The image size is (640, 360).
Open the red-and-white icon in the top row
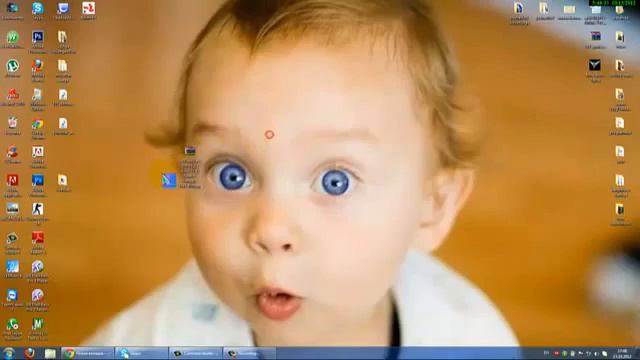click(x=88, y=8)
